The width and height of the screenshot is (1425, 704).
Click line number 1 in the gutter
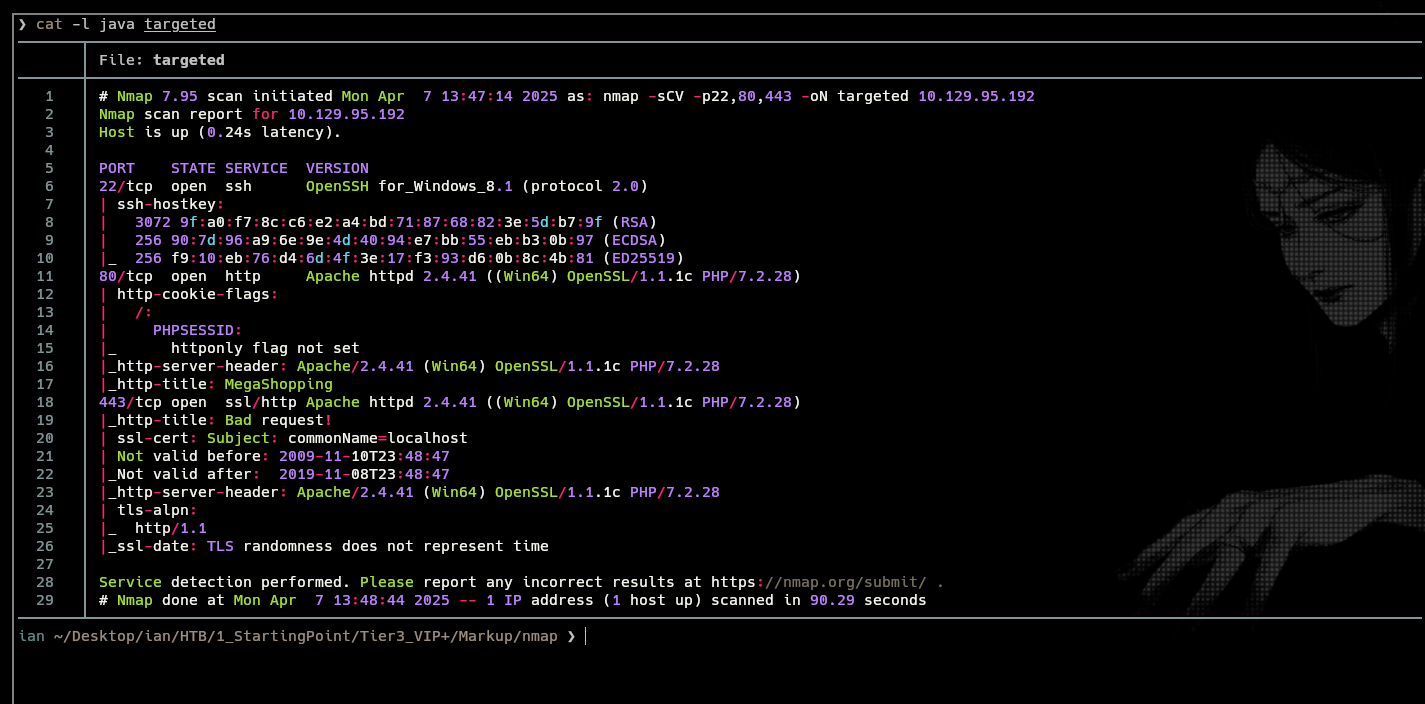48,96
